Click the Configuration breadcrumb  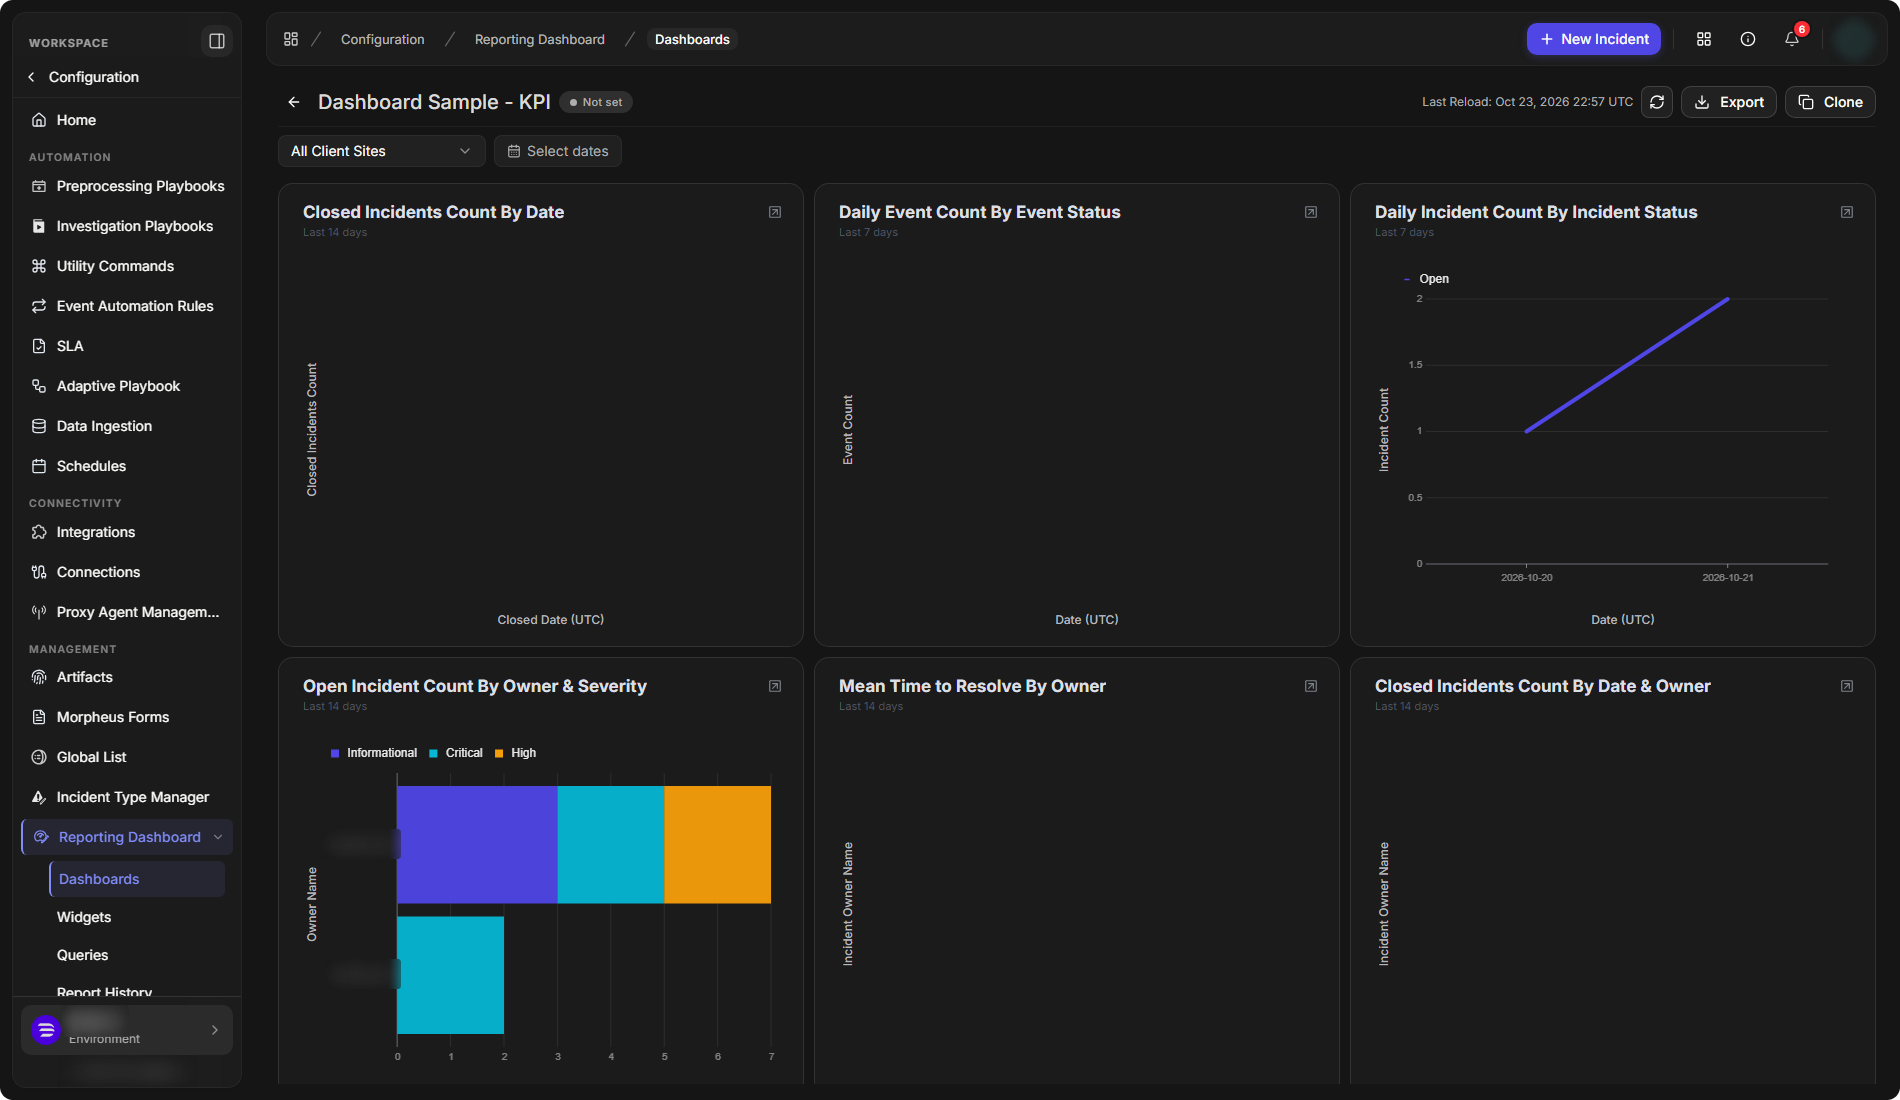(383, 39)
